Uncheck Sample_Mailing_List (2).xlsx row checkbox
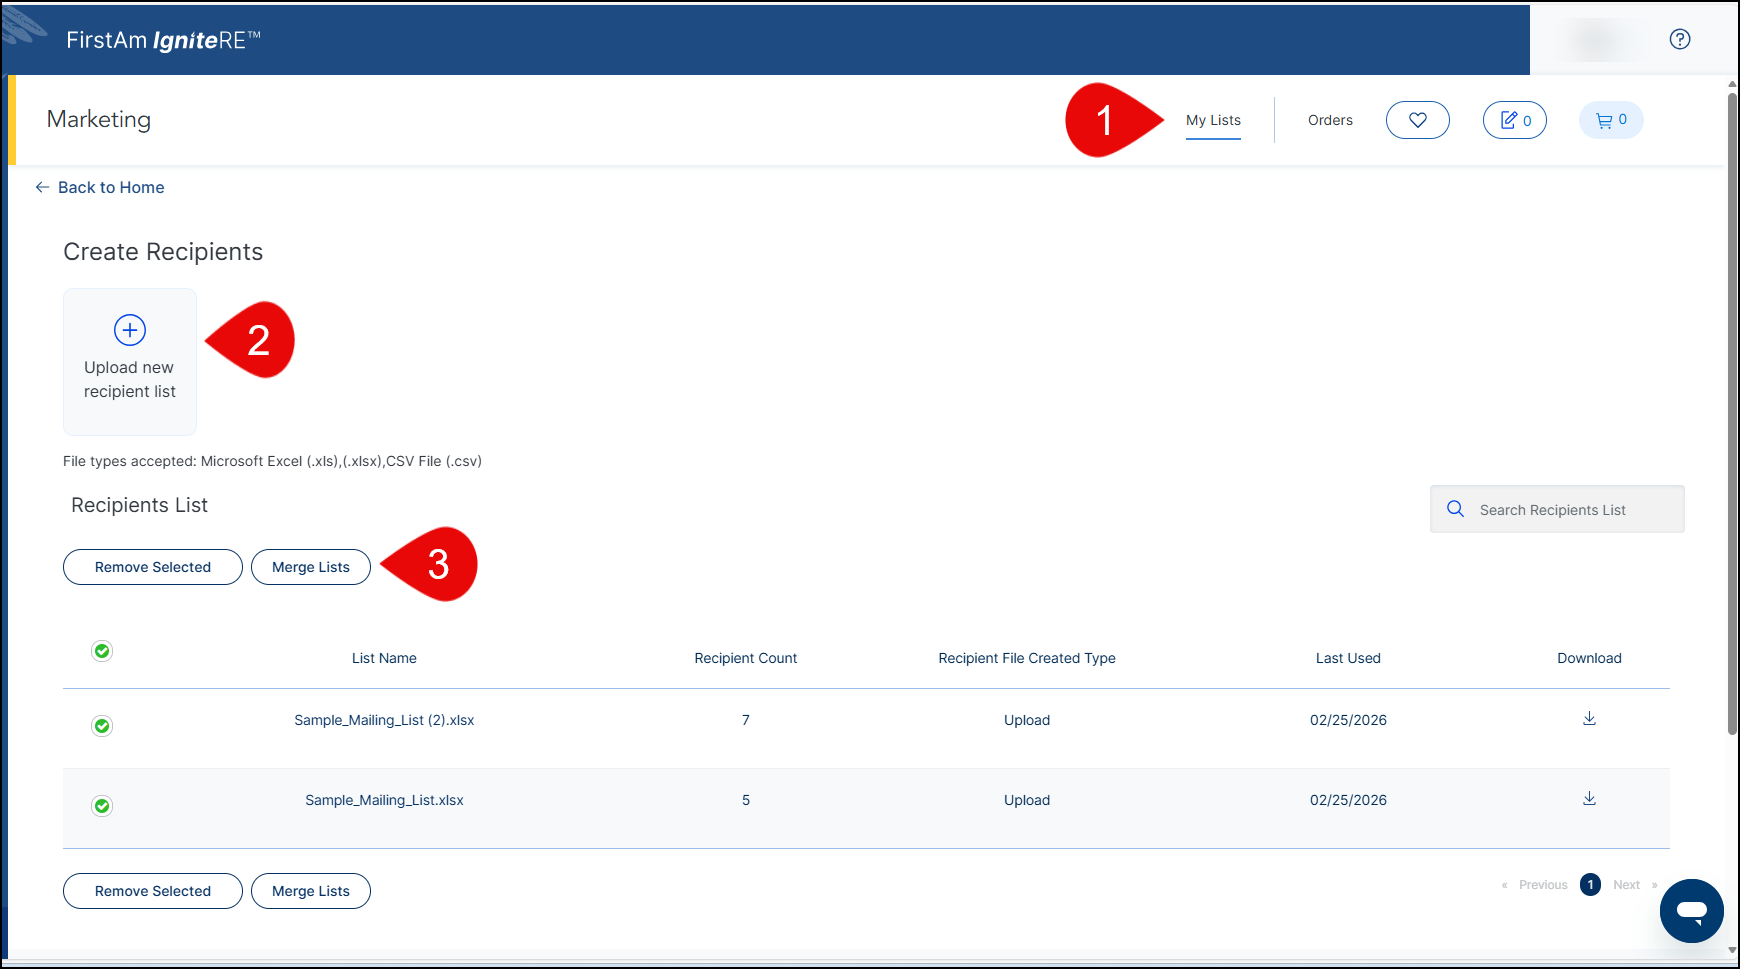This screenshot has width=1740, height=969. pos(102,726)
